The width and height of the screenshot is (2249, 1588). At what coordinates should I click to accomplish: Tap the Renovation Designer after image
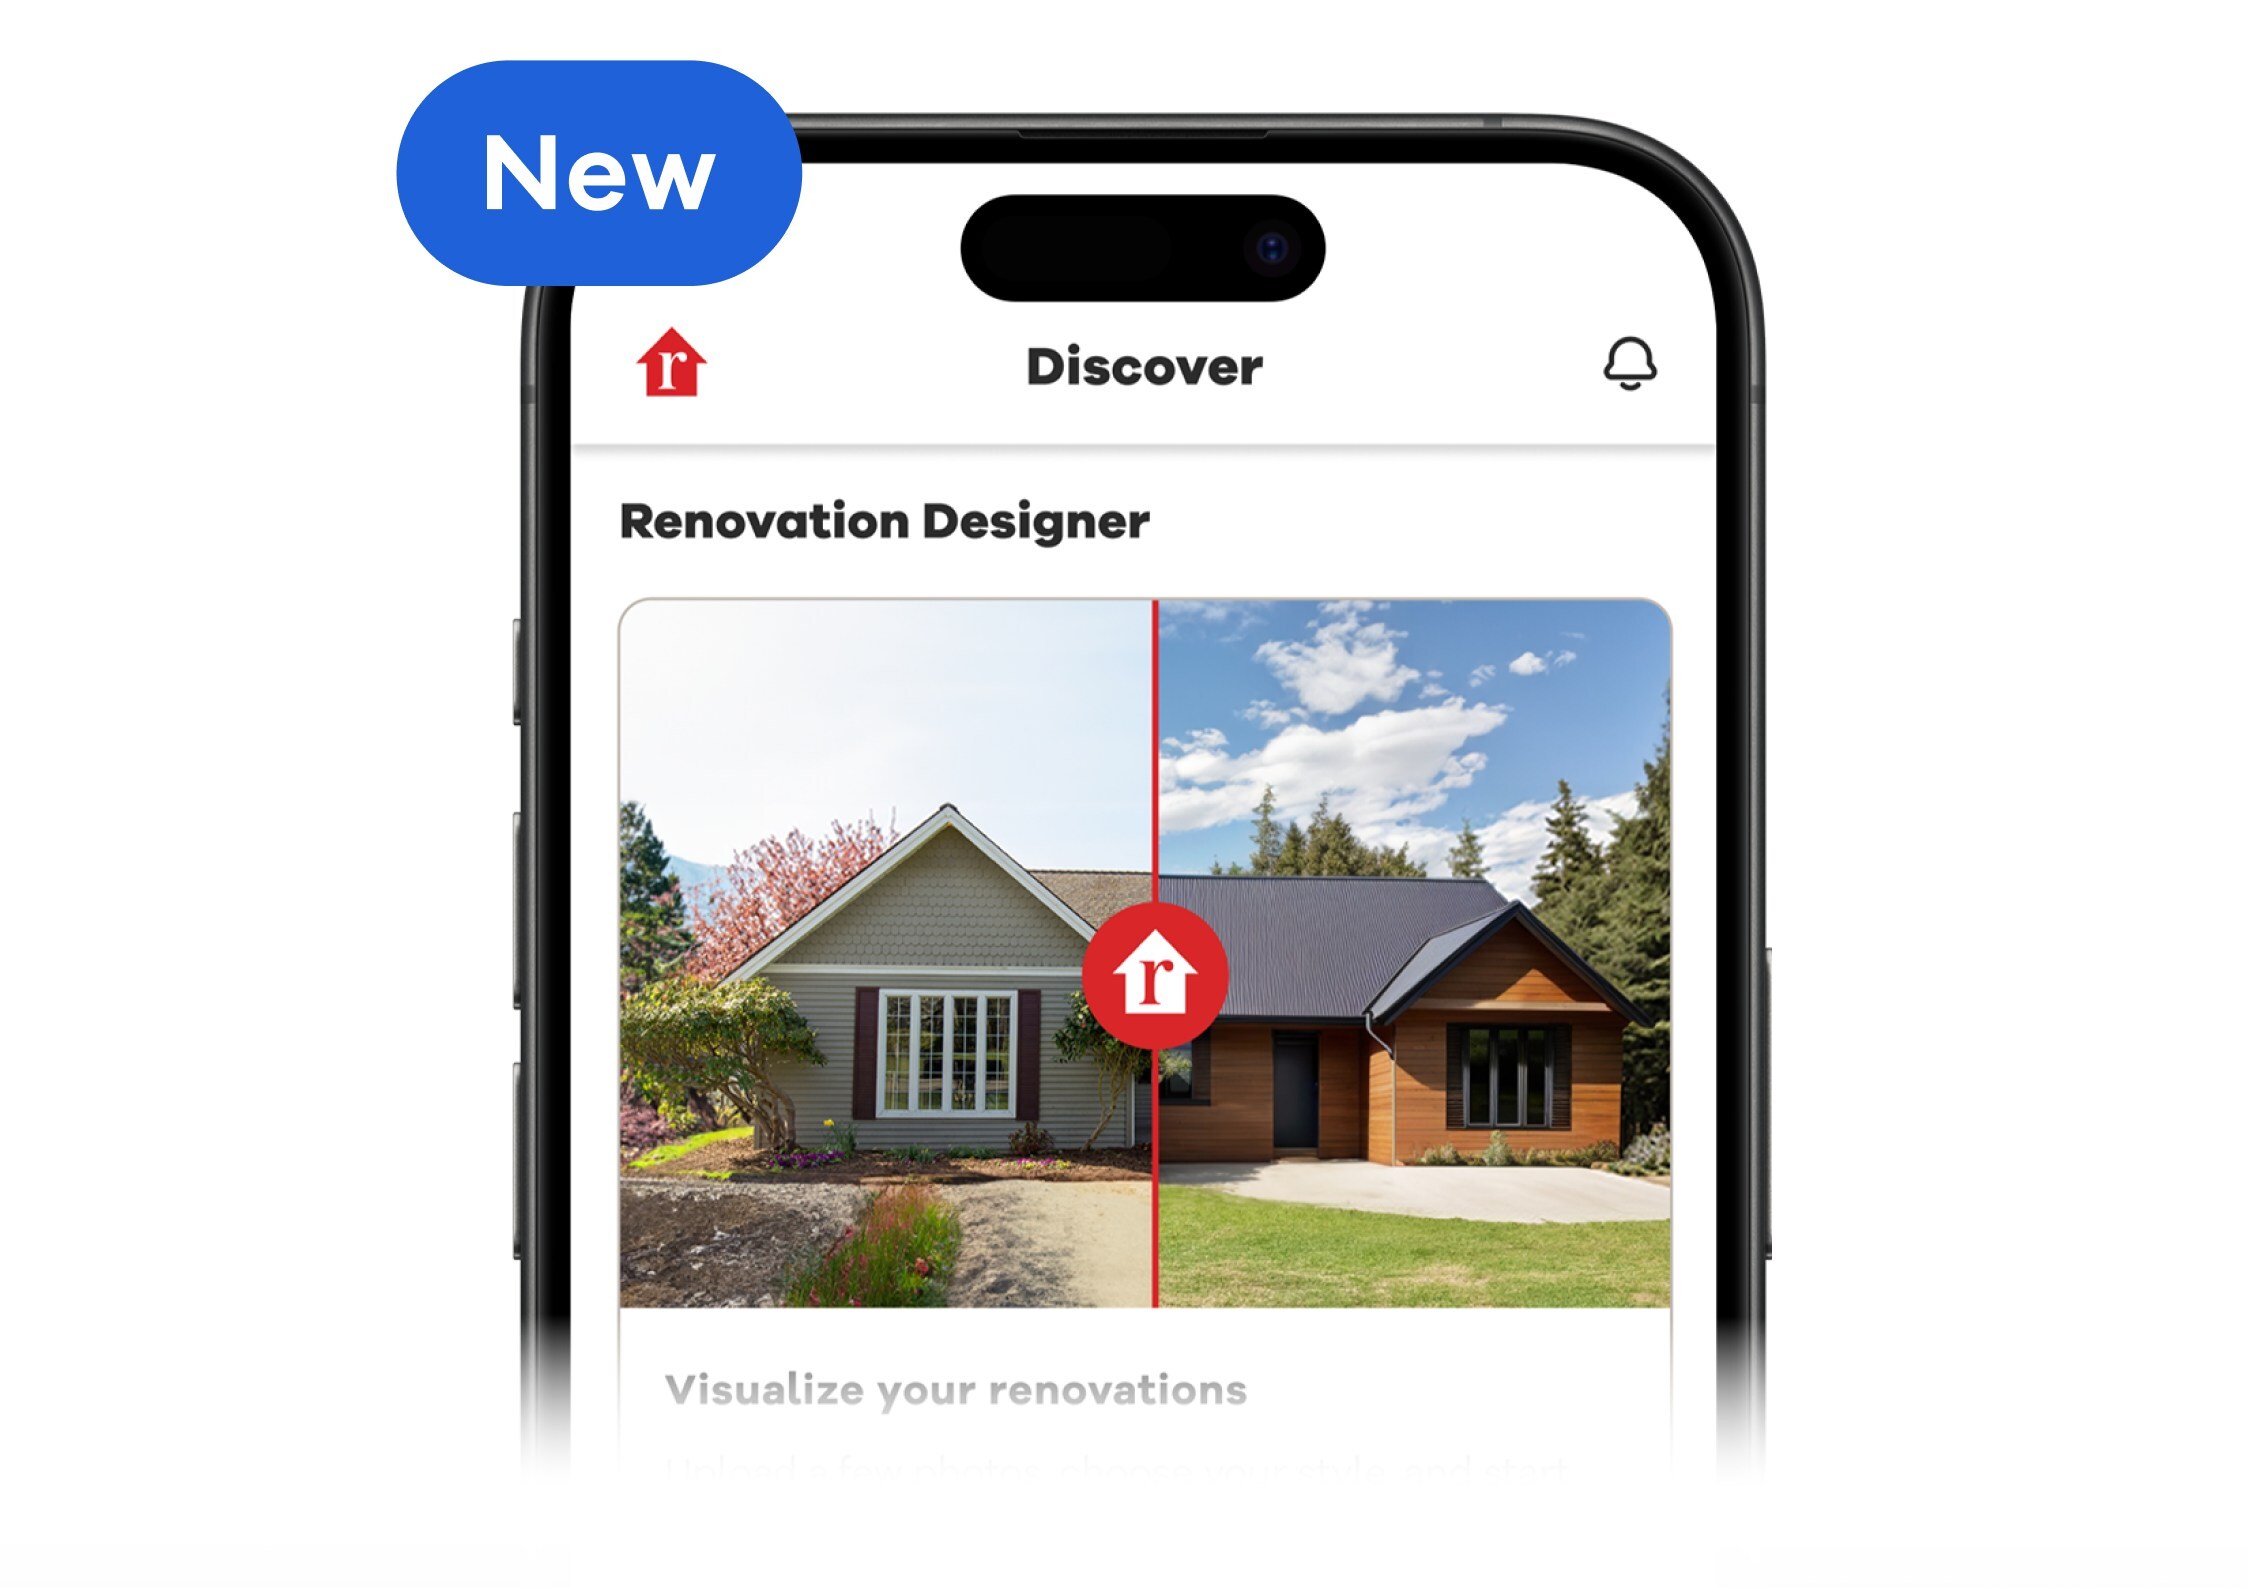point(1409,962)
